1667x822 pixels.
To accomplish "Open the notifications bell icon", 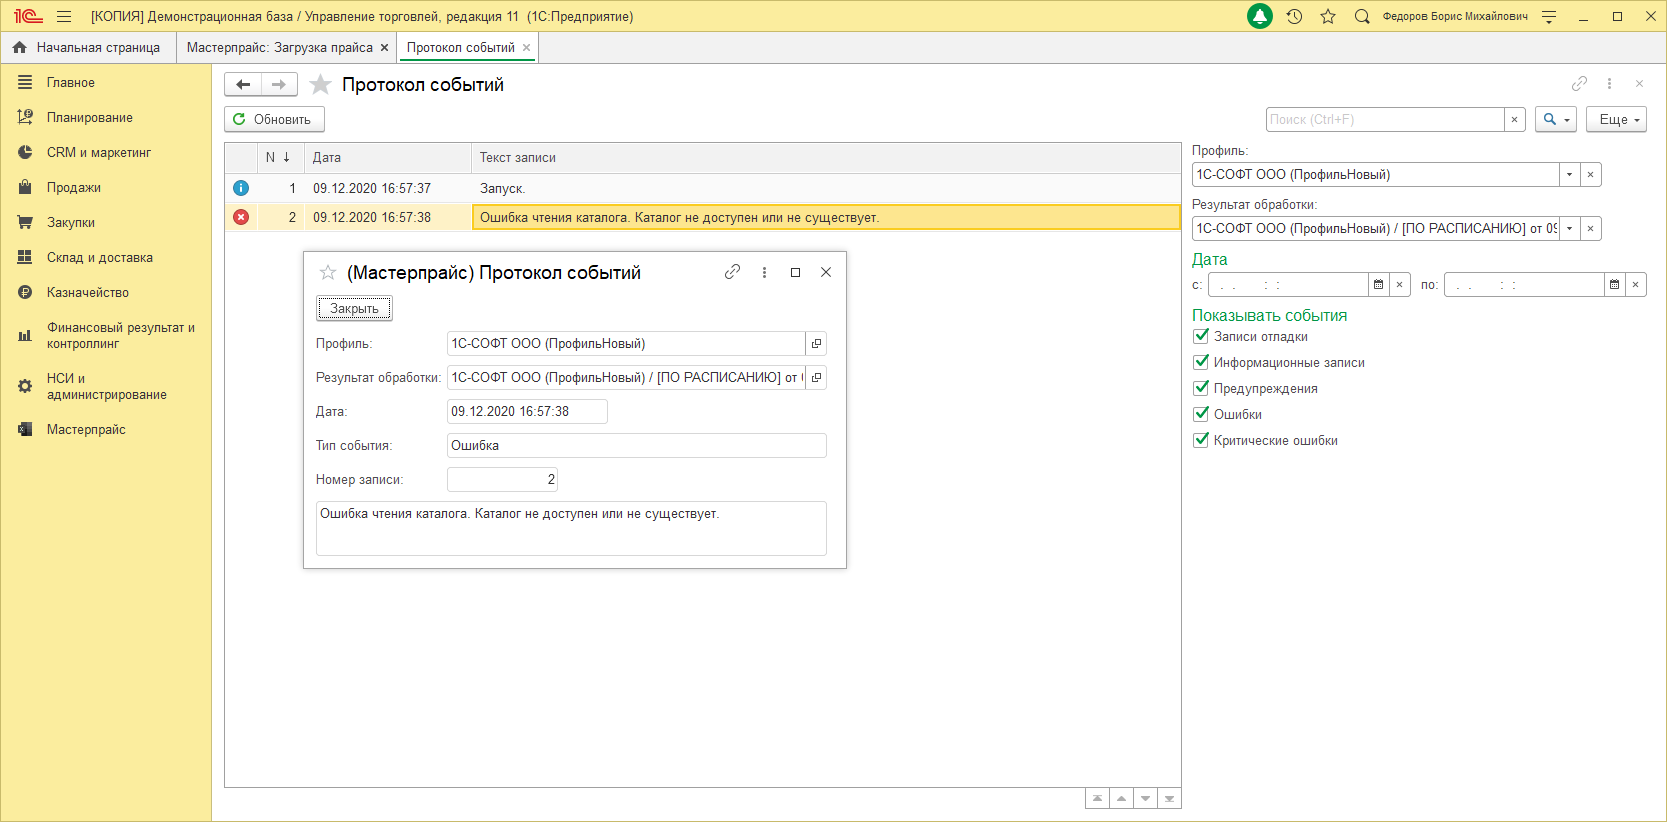I will (x=1260, y=16).
